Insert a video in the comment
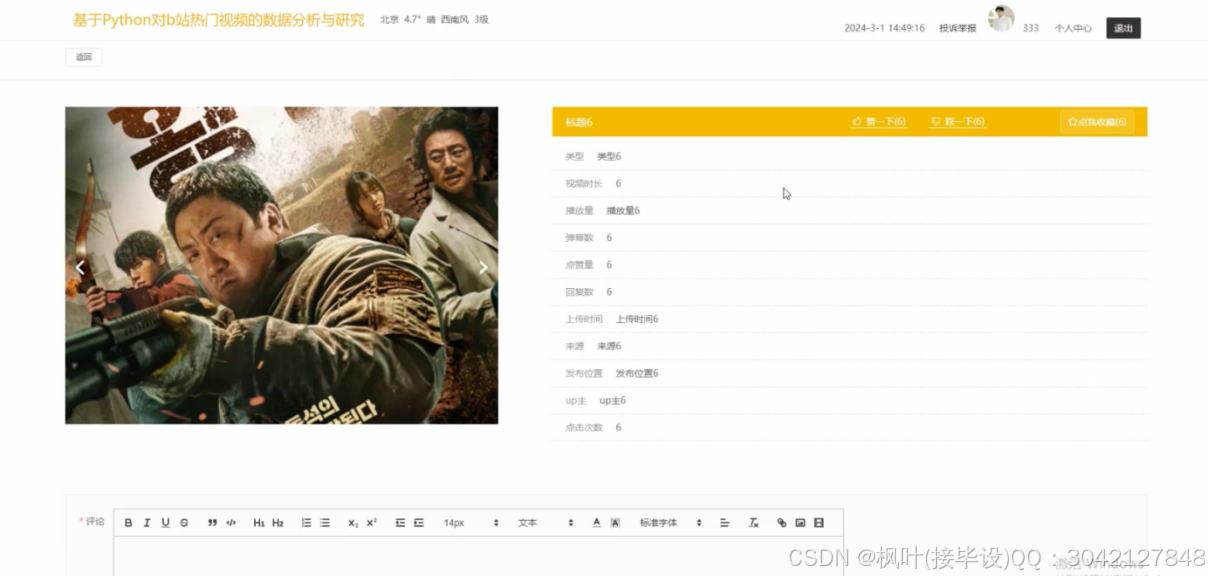Viewport: 1209px width, 577px height. point(819,523)
